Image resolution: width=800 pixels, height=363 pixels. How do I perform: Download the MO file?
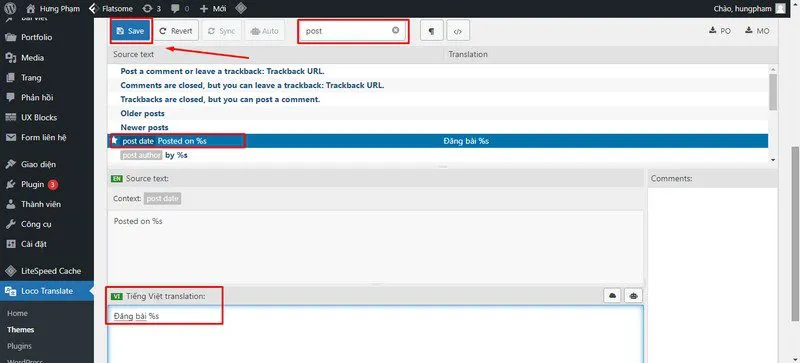tap(757, 31)
